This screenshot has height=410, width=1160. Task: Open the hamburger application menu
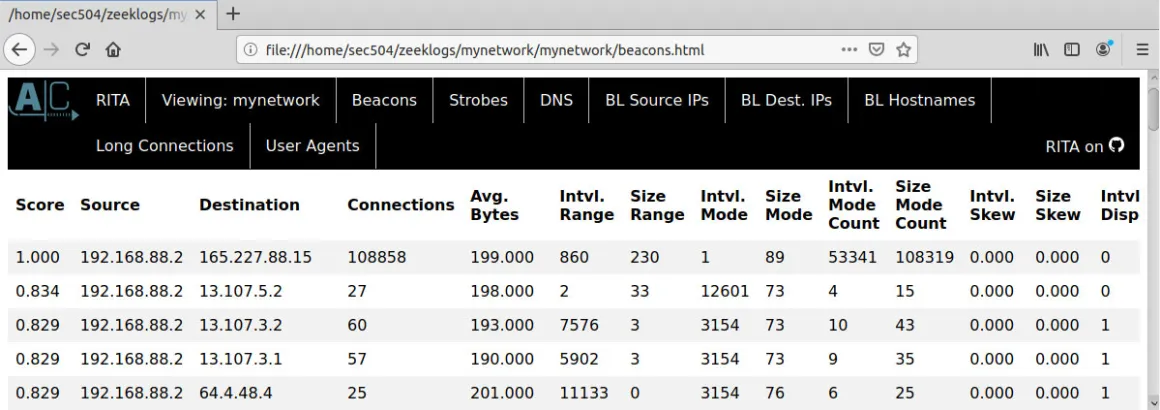(x=1142, y=50)
